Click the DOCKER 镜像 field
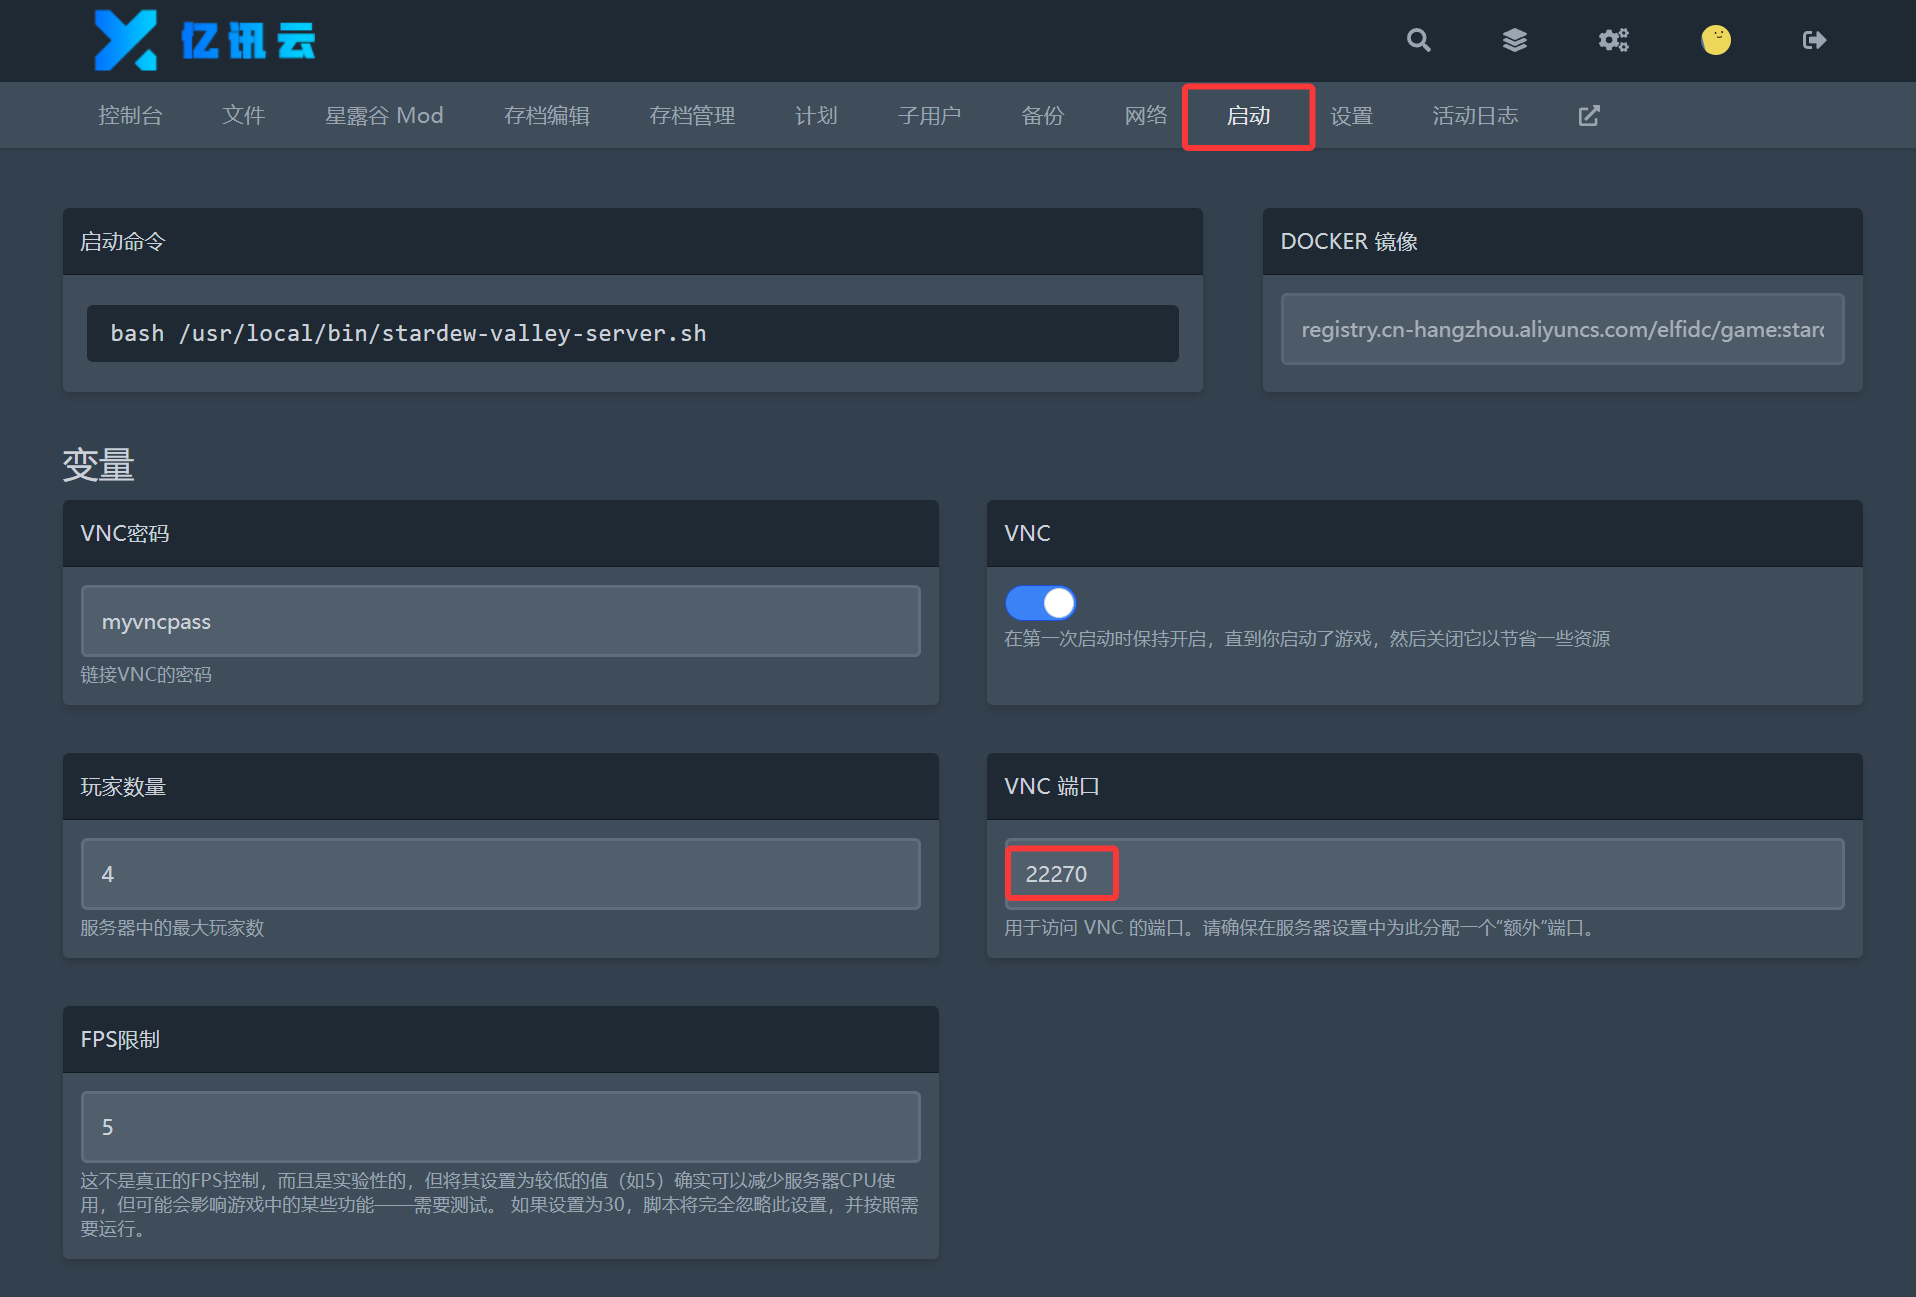 (x=1562, y=329)
